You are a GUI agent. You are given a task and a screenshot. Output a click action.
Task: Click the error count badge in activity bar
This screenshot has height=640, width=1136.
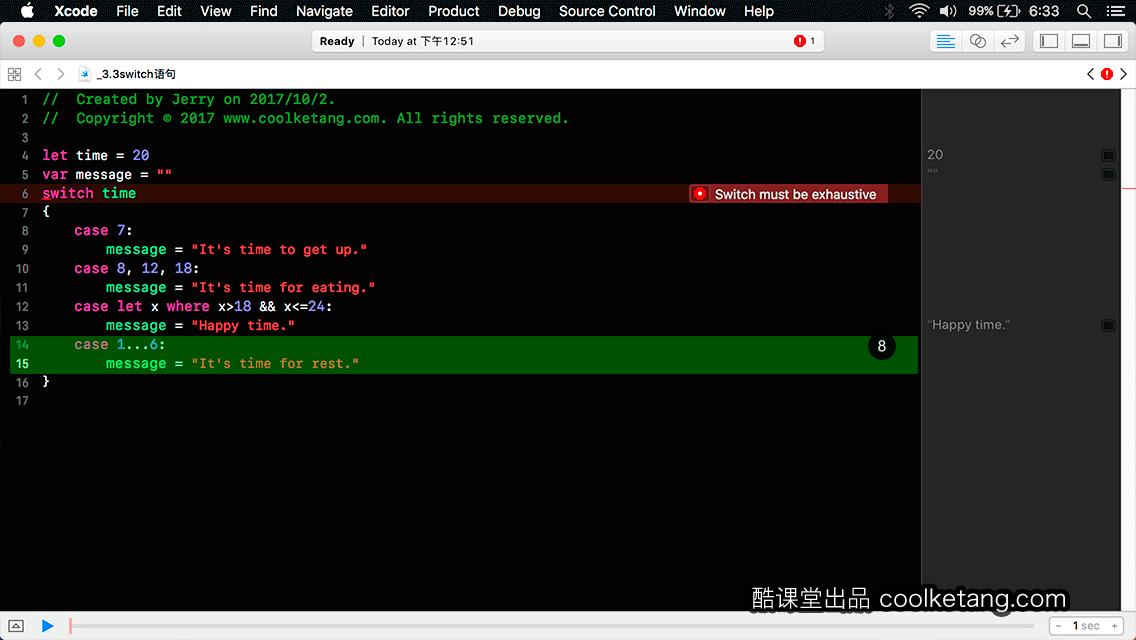pyautogui.click(x=804, y=41)
